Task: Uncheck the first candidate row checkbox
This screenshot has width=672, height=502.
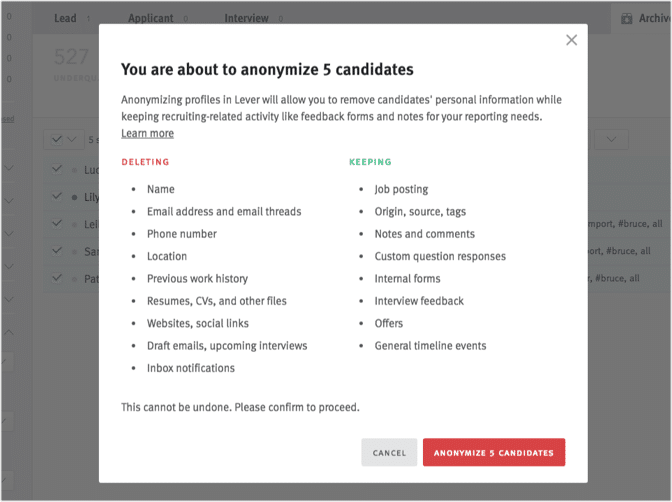Action: click(57, 169)
